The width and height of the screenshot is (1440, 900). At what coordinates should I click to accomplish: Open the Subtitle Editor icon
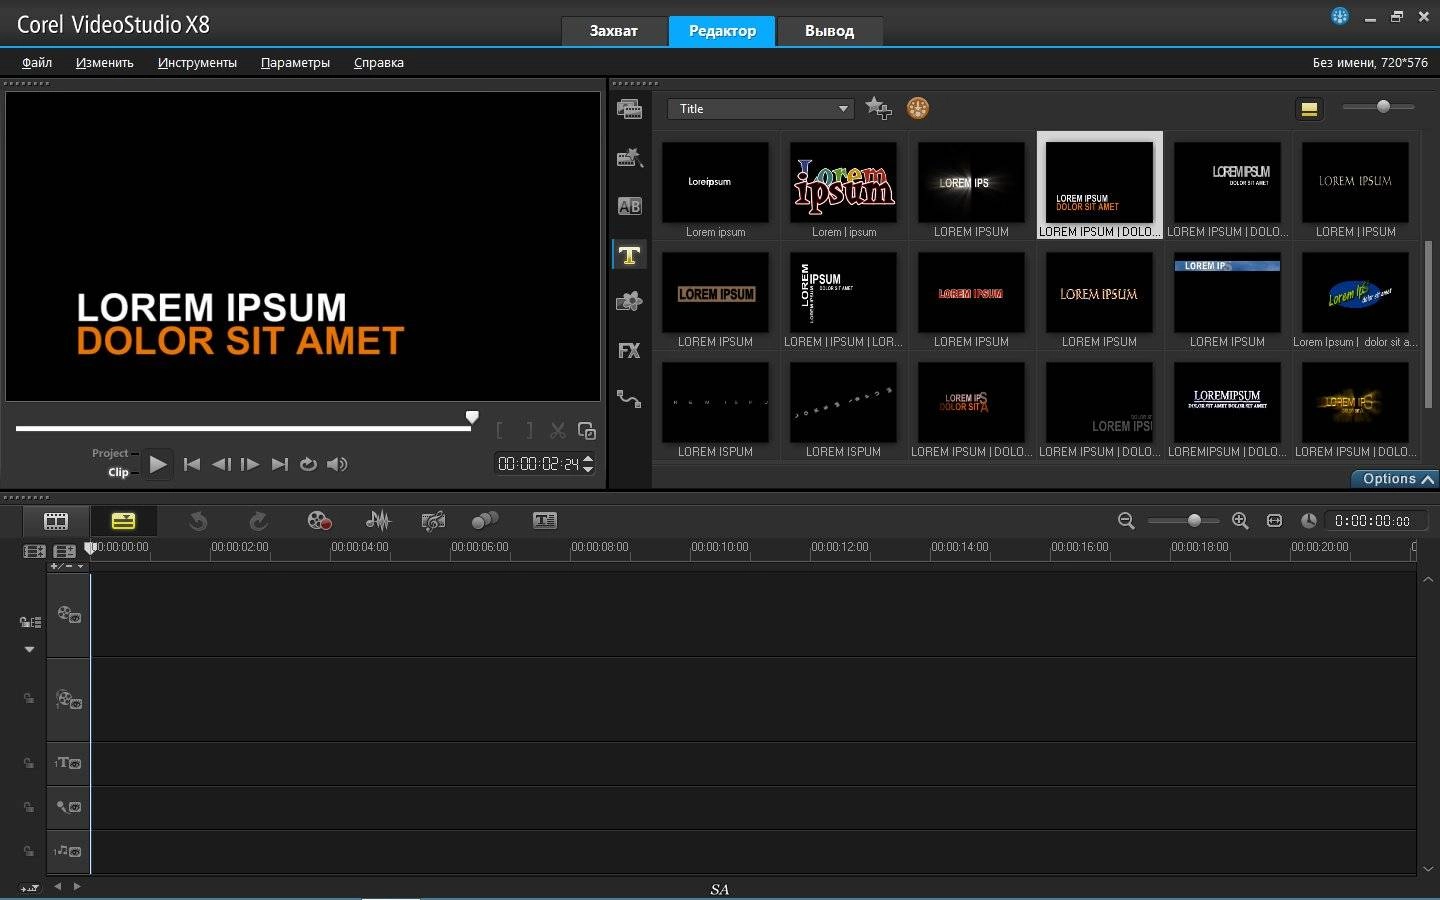point(545,521)
